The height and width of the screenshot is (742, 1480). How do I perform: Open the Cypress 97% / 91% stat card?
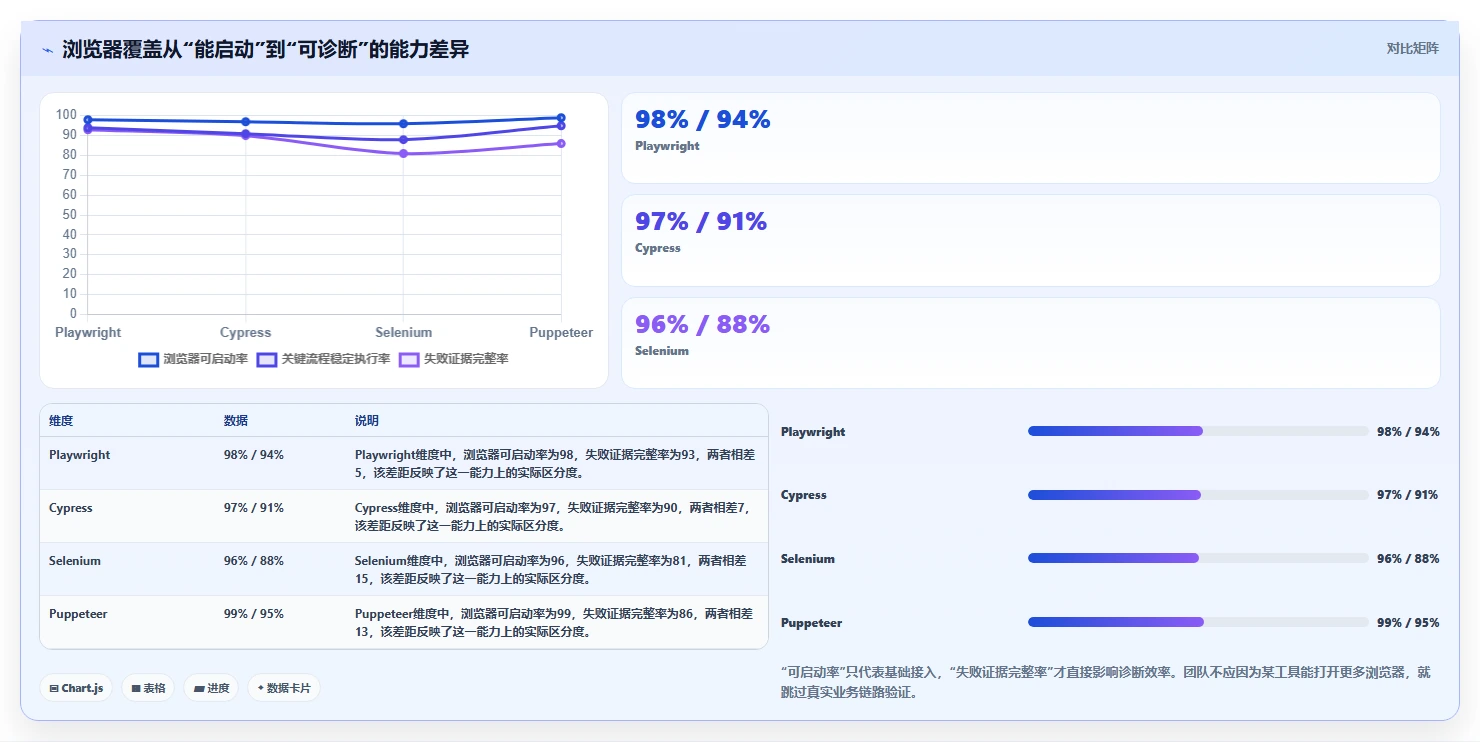tap(1031, 241)
